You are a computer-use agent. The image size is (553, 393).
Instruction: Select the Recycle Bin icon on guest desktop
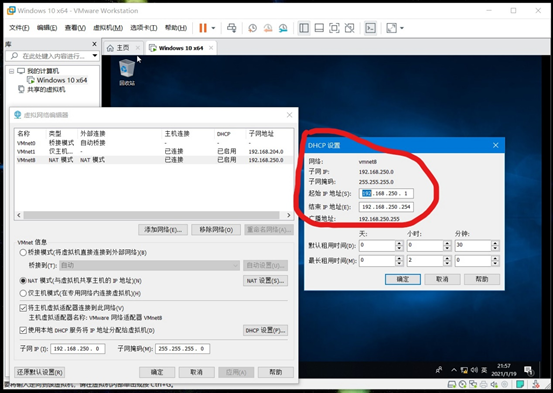127,72
